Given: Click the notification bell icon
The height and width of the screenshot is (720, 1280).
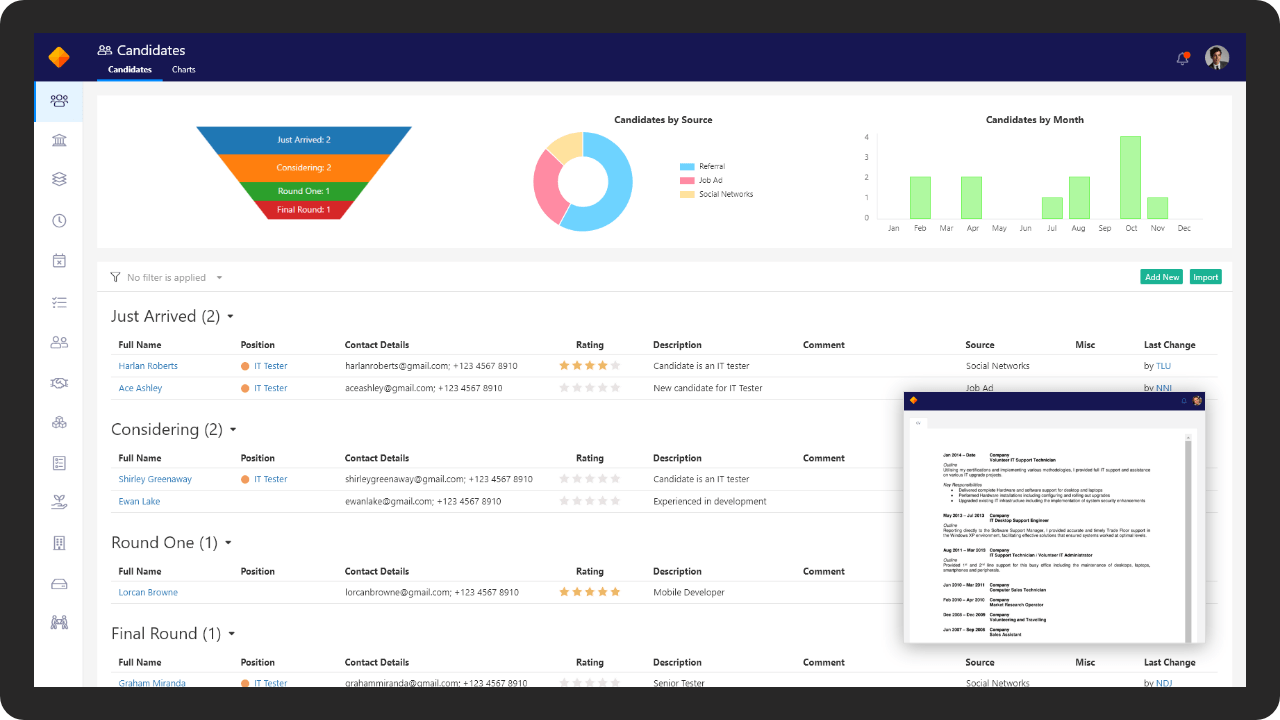Looking at the screenshot, I should 1182,58.
